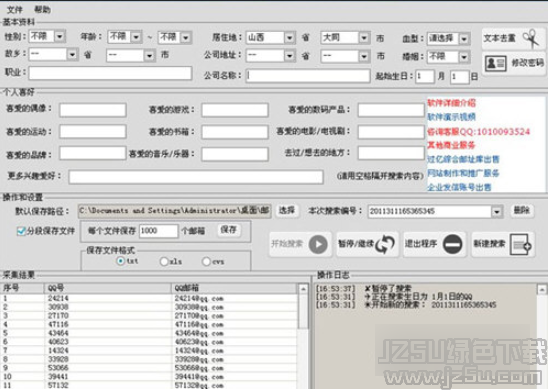This screenshot has width=548, height=390.
Task: Open the 文件 menu
Action: click(15, 9)
